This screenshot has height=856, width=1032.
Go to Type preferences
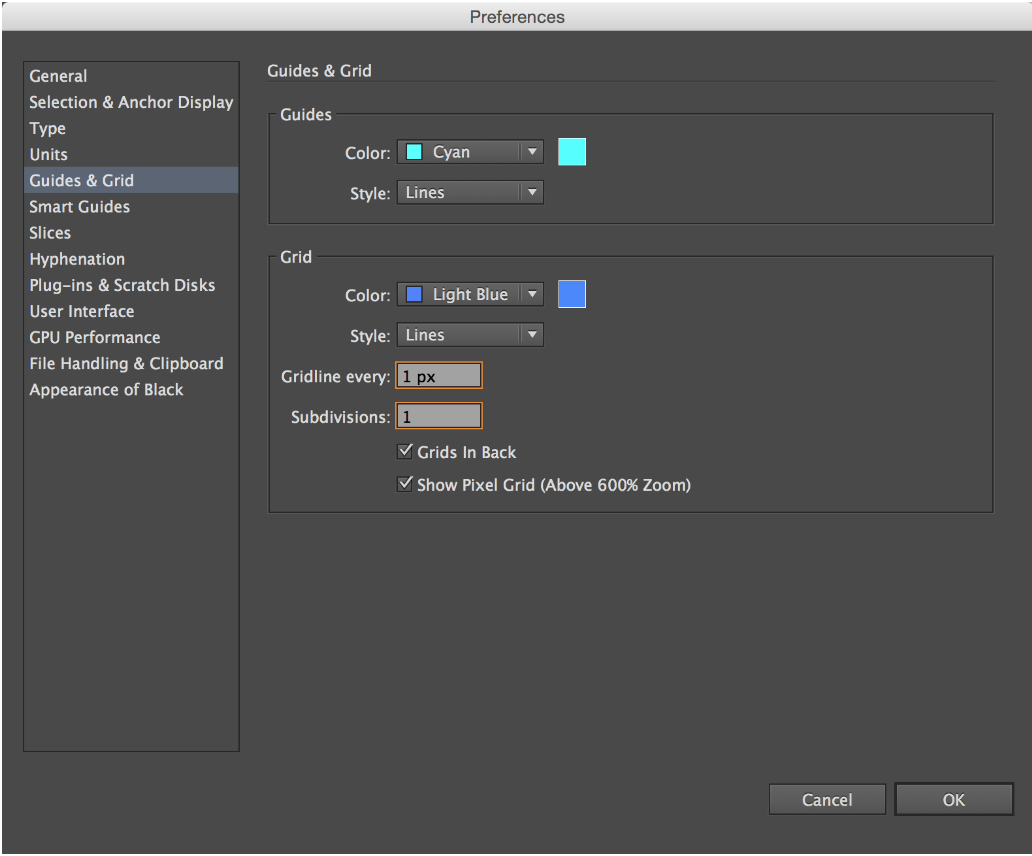(x=131, y=128)
